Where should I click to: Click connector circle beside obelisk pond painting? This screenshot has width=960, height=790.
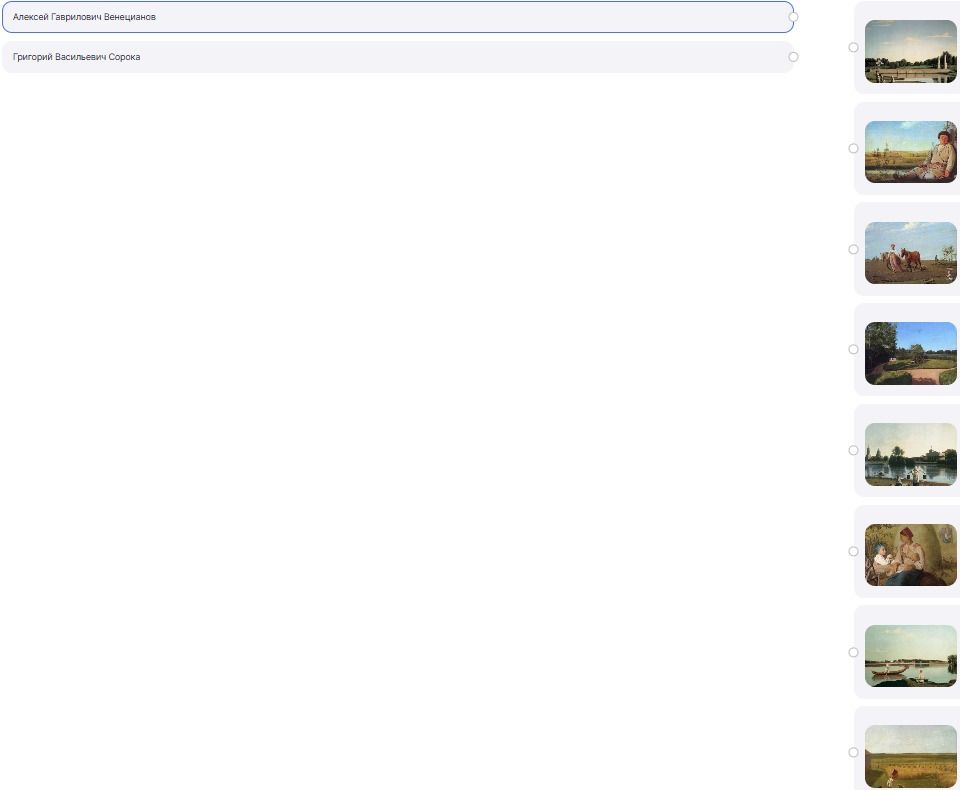point(853,47)
